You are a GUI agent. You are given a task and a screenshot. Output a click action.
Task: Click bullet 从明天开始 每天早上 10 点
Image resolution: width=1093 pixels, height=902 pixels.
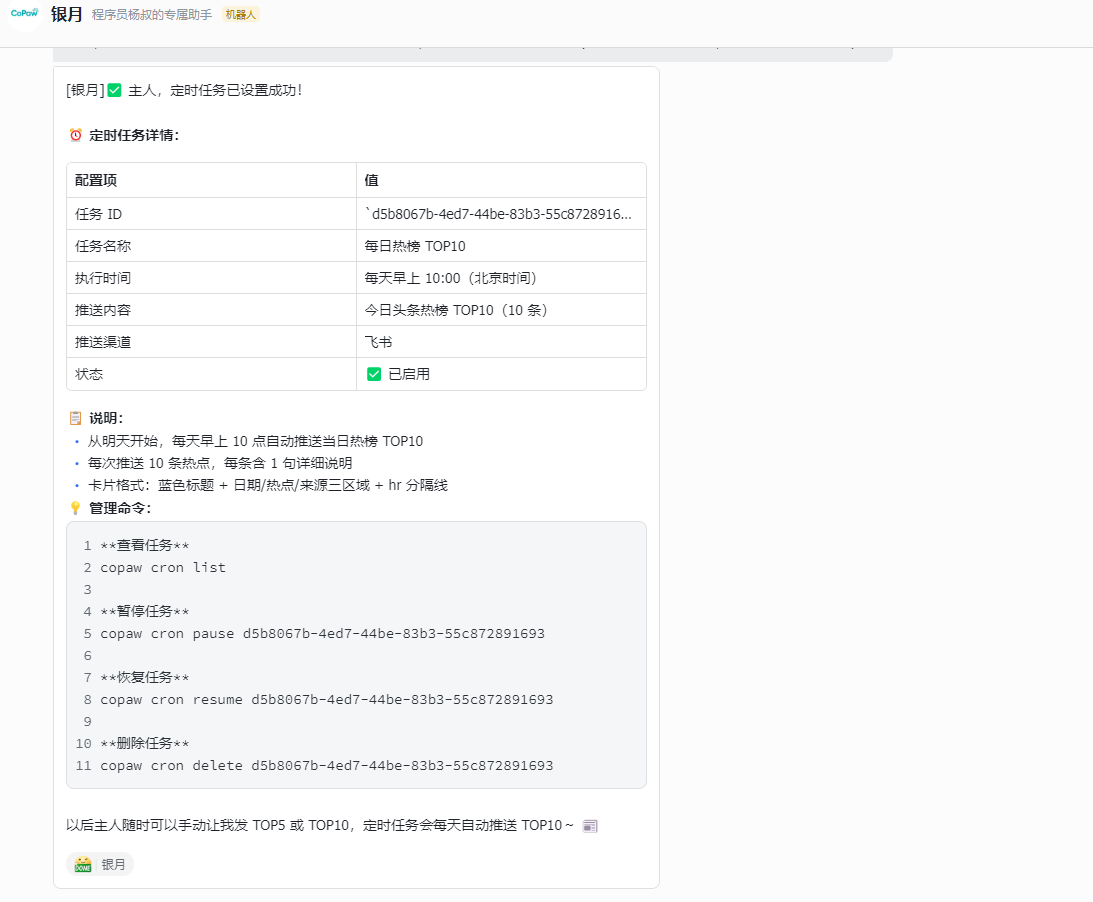[255, 441]
